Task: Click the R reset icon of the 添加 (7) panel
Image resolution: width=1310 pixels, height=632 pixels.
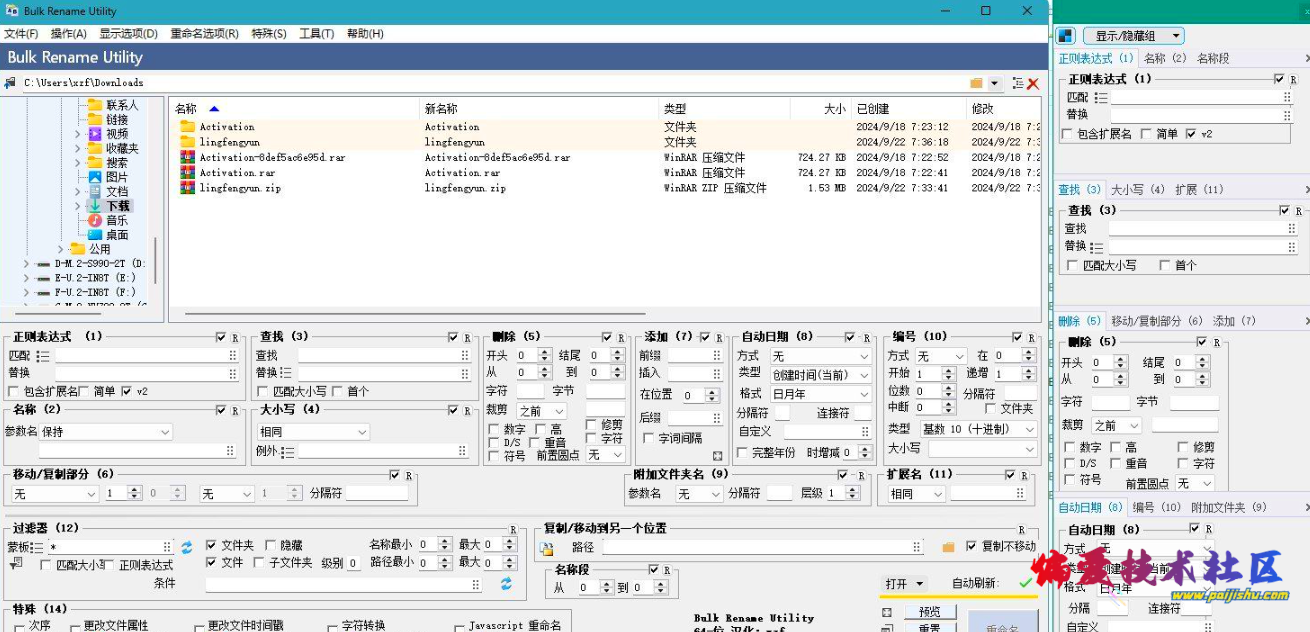Action: 719,338
